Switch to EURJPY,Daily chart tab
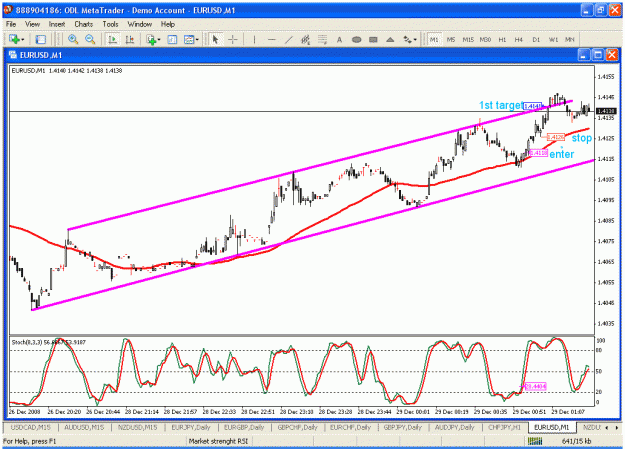The image size is (625, 449). tap(191, 427)
